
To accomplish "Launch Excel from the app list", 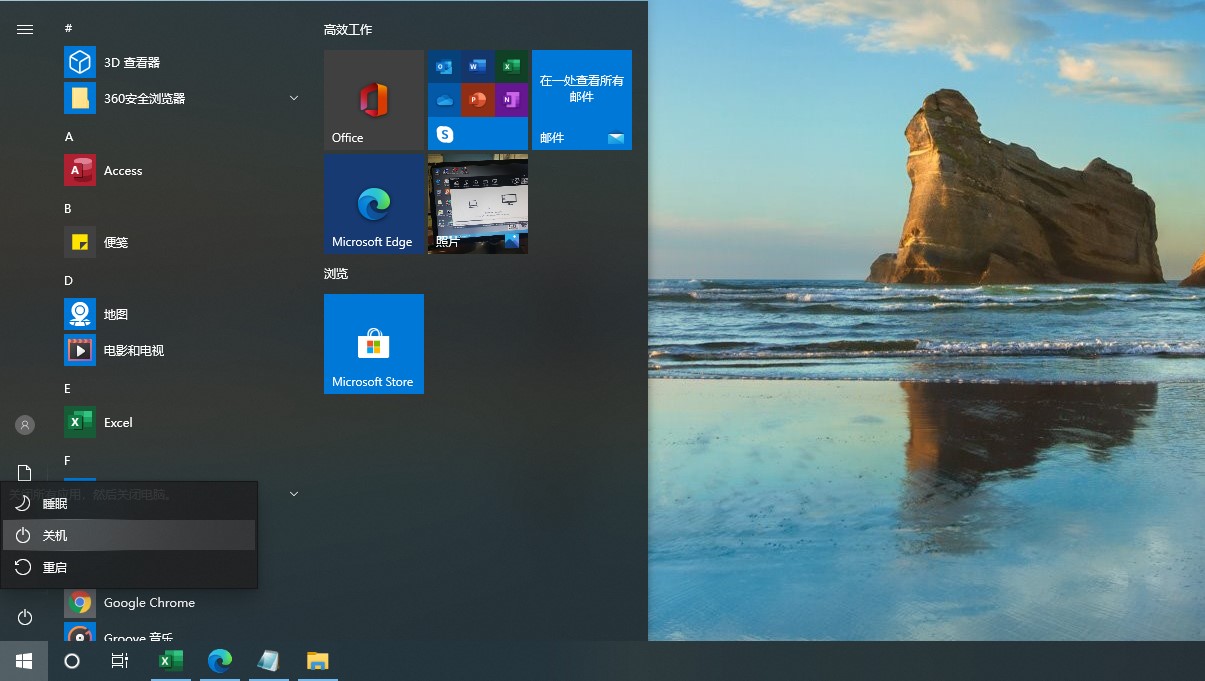I will [180, 422].
